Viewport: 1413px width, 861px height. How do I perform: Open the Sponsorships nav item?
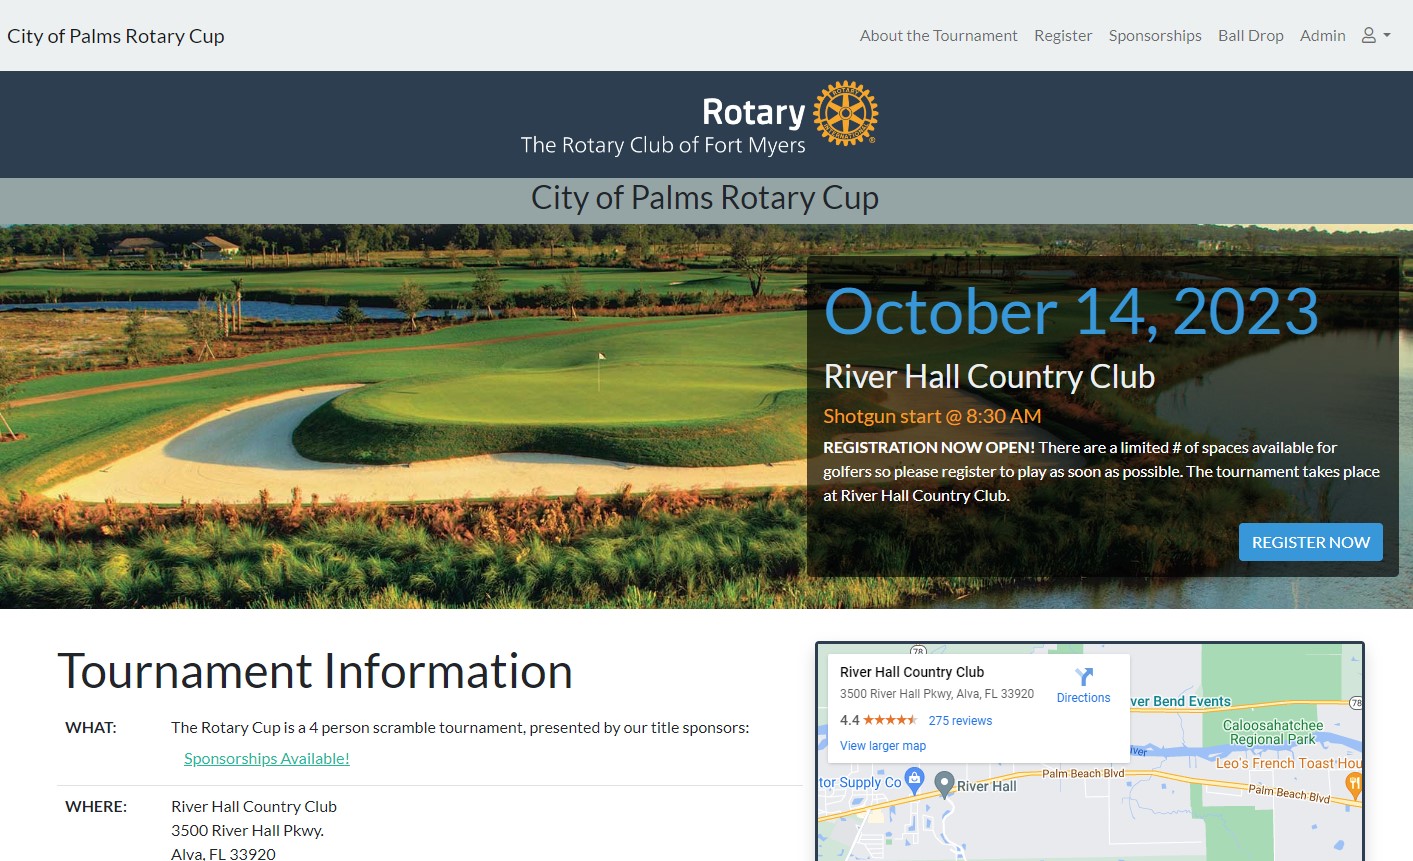[1155, 35]
